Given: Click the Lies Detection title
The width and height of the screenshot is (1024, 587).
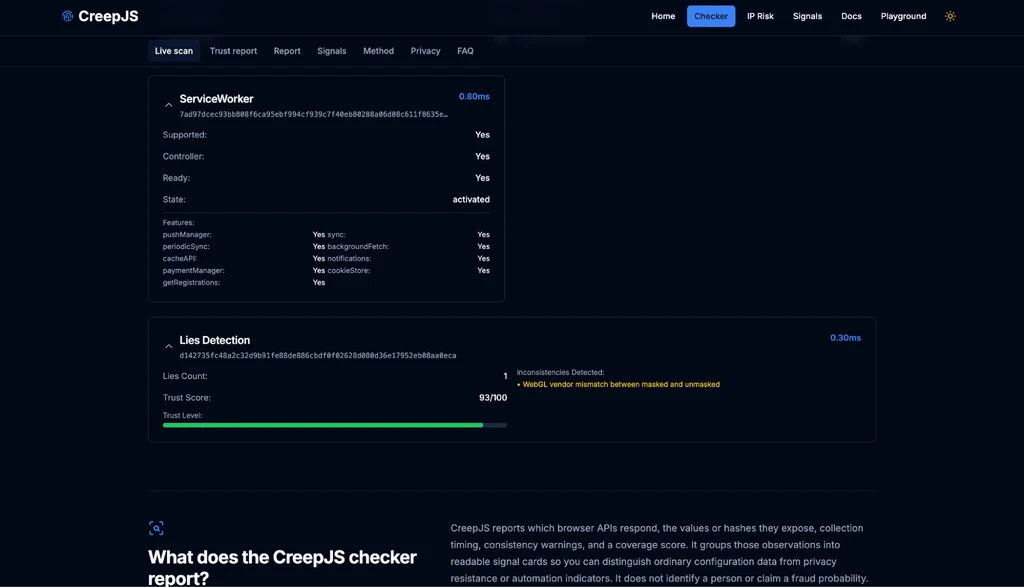Looking at the screenshot, I should click(x=214, y=340).
